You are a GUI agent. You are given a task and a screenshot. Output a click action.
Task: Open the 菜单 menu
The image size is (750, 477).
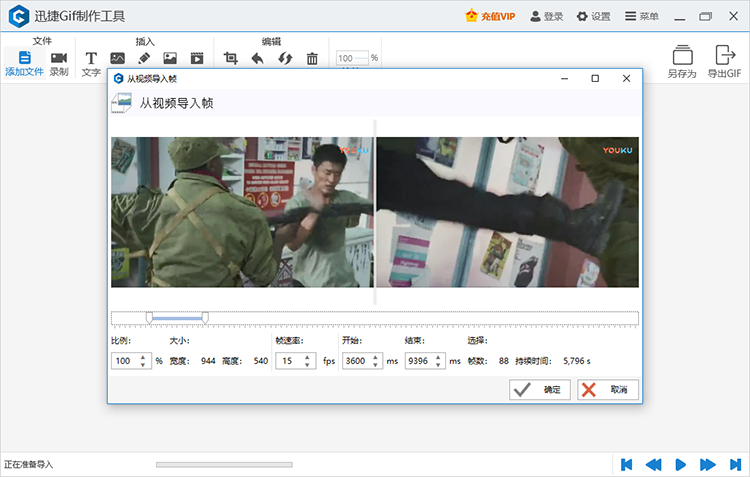coord(642,16)
